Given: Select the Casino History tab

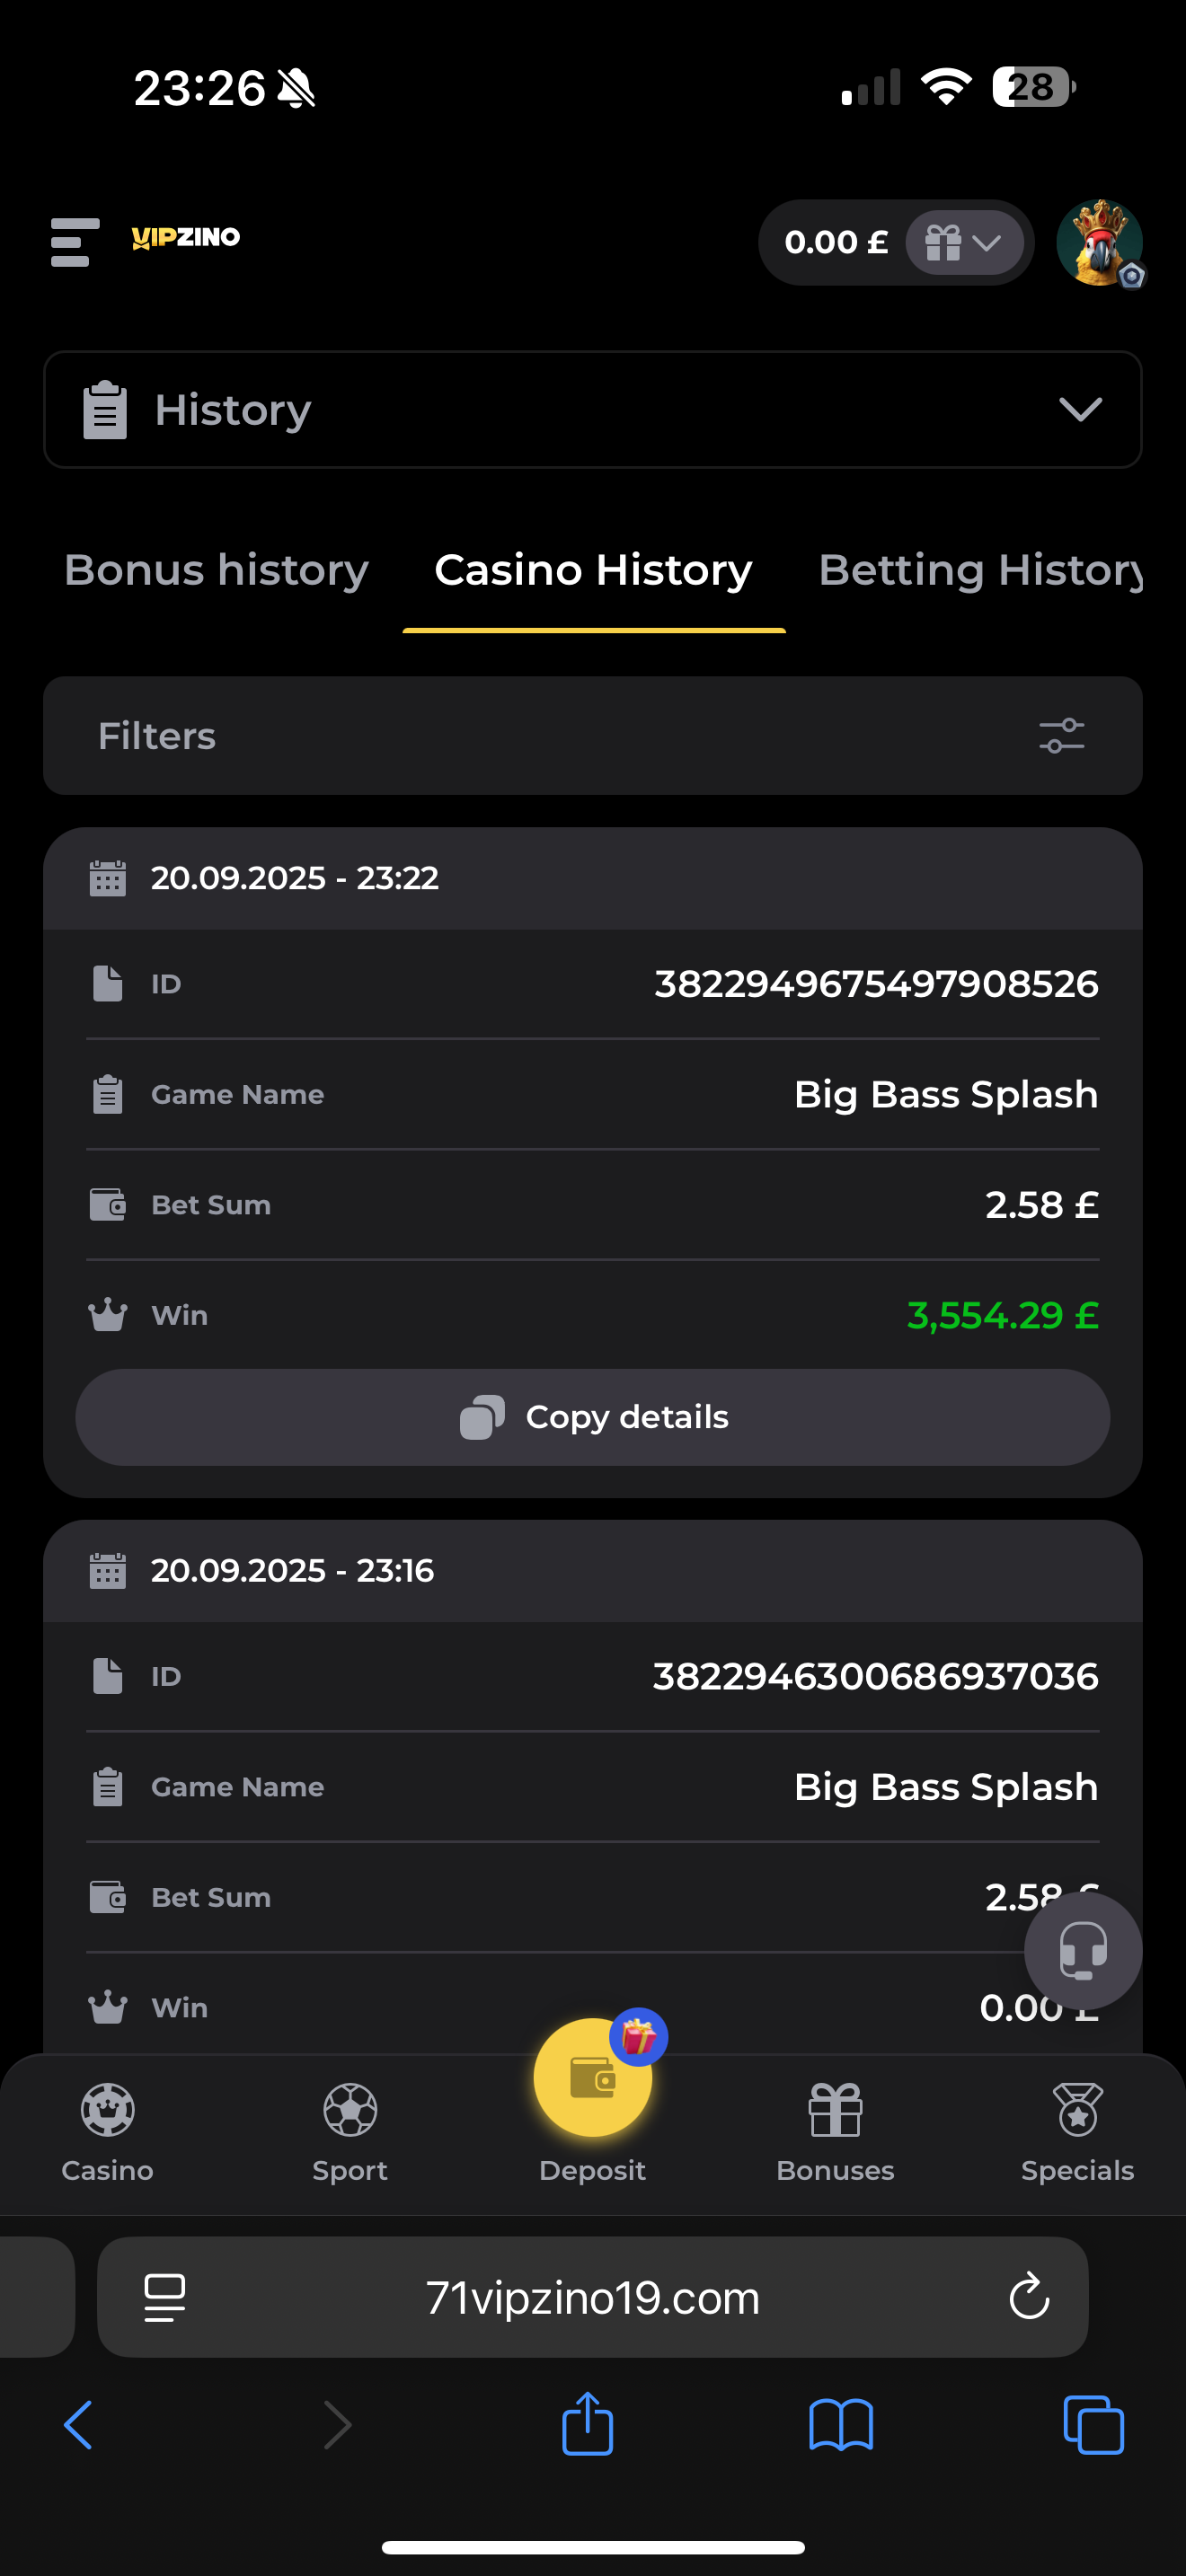Looking at the screenshot, I should 593,571.
